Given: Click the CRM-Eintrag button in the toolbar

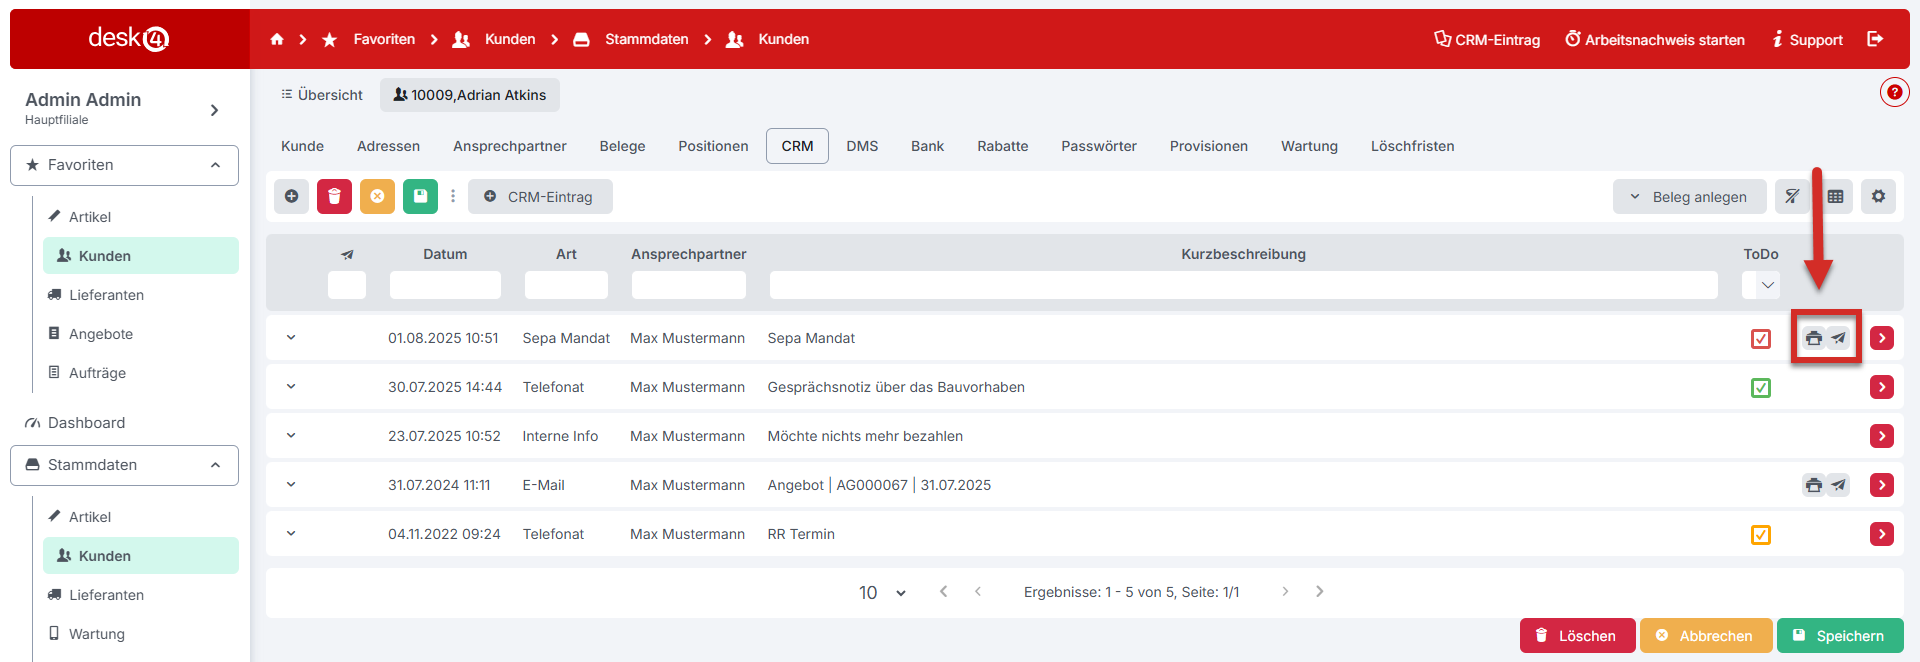Looking at the screenshot, I should [x=540, y=197].
